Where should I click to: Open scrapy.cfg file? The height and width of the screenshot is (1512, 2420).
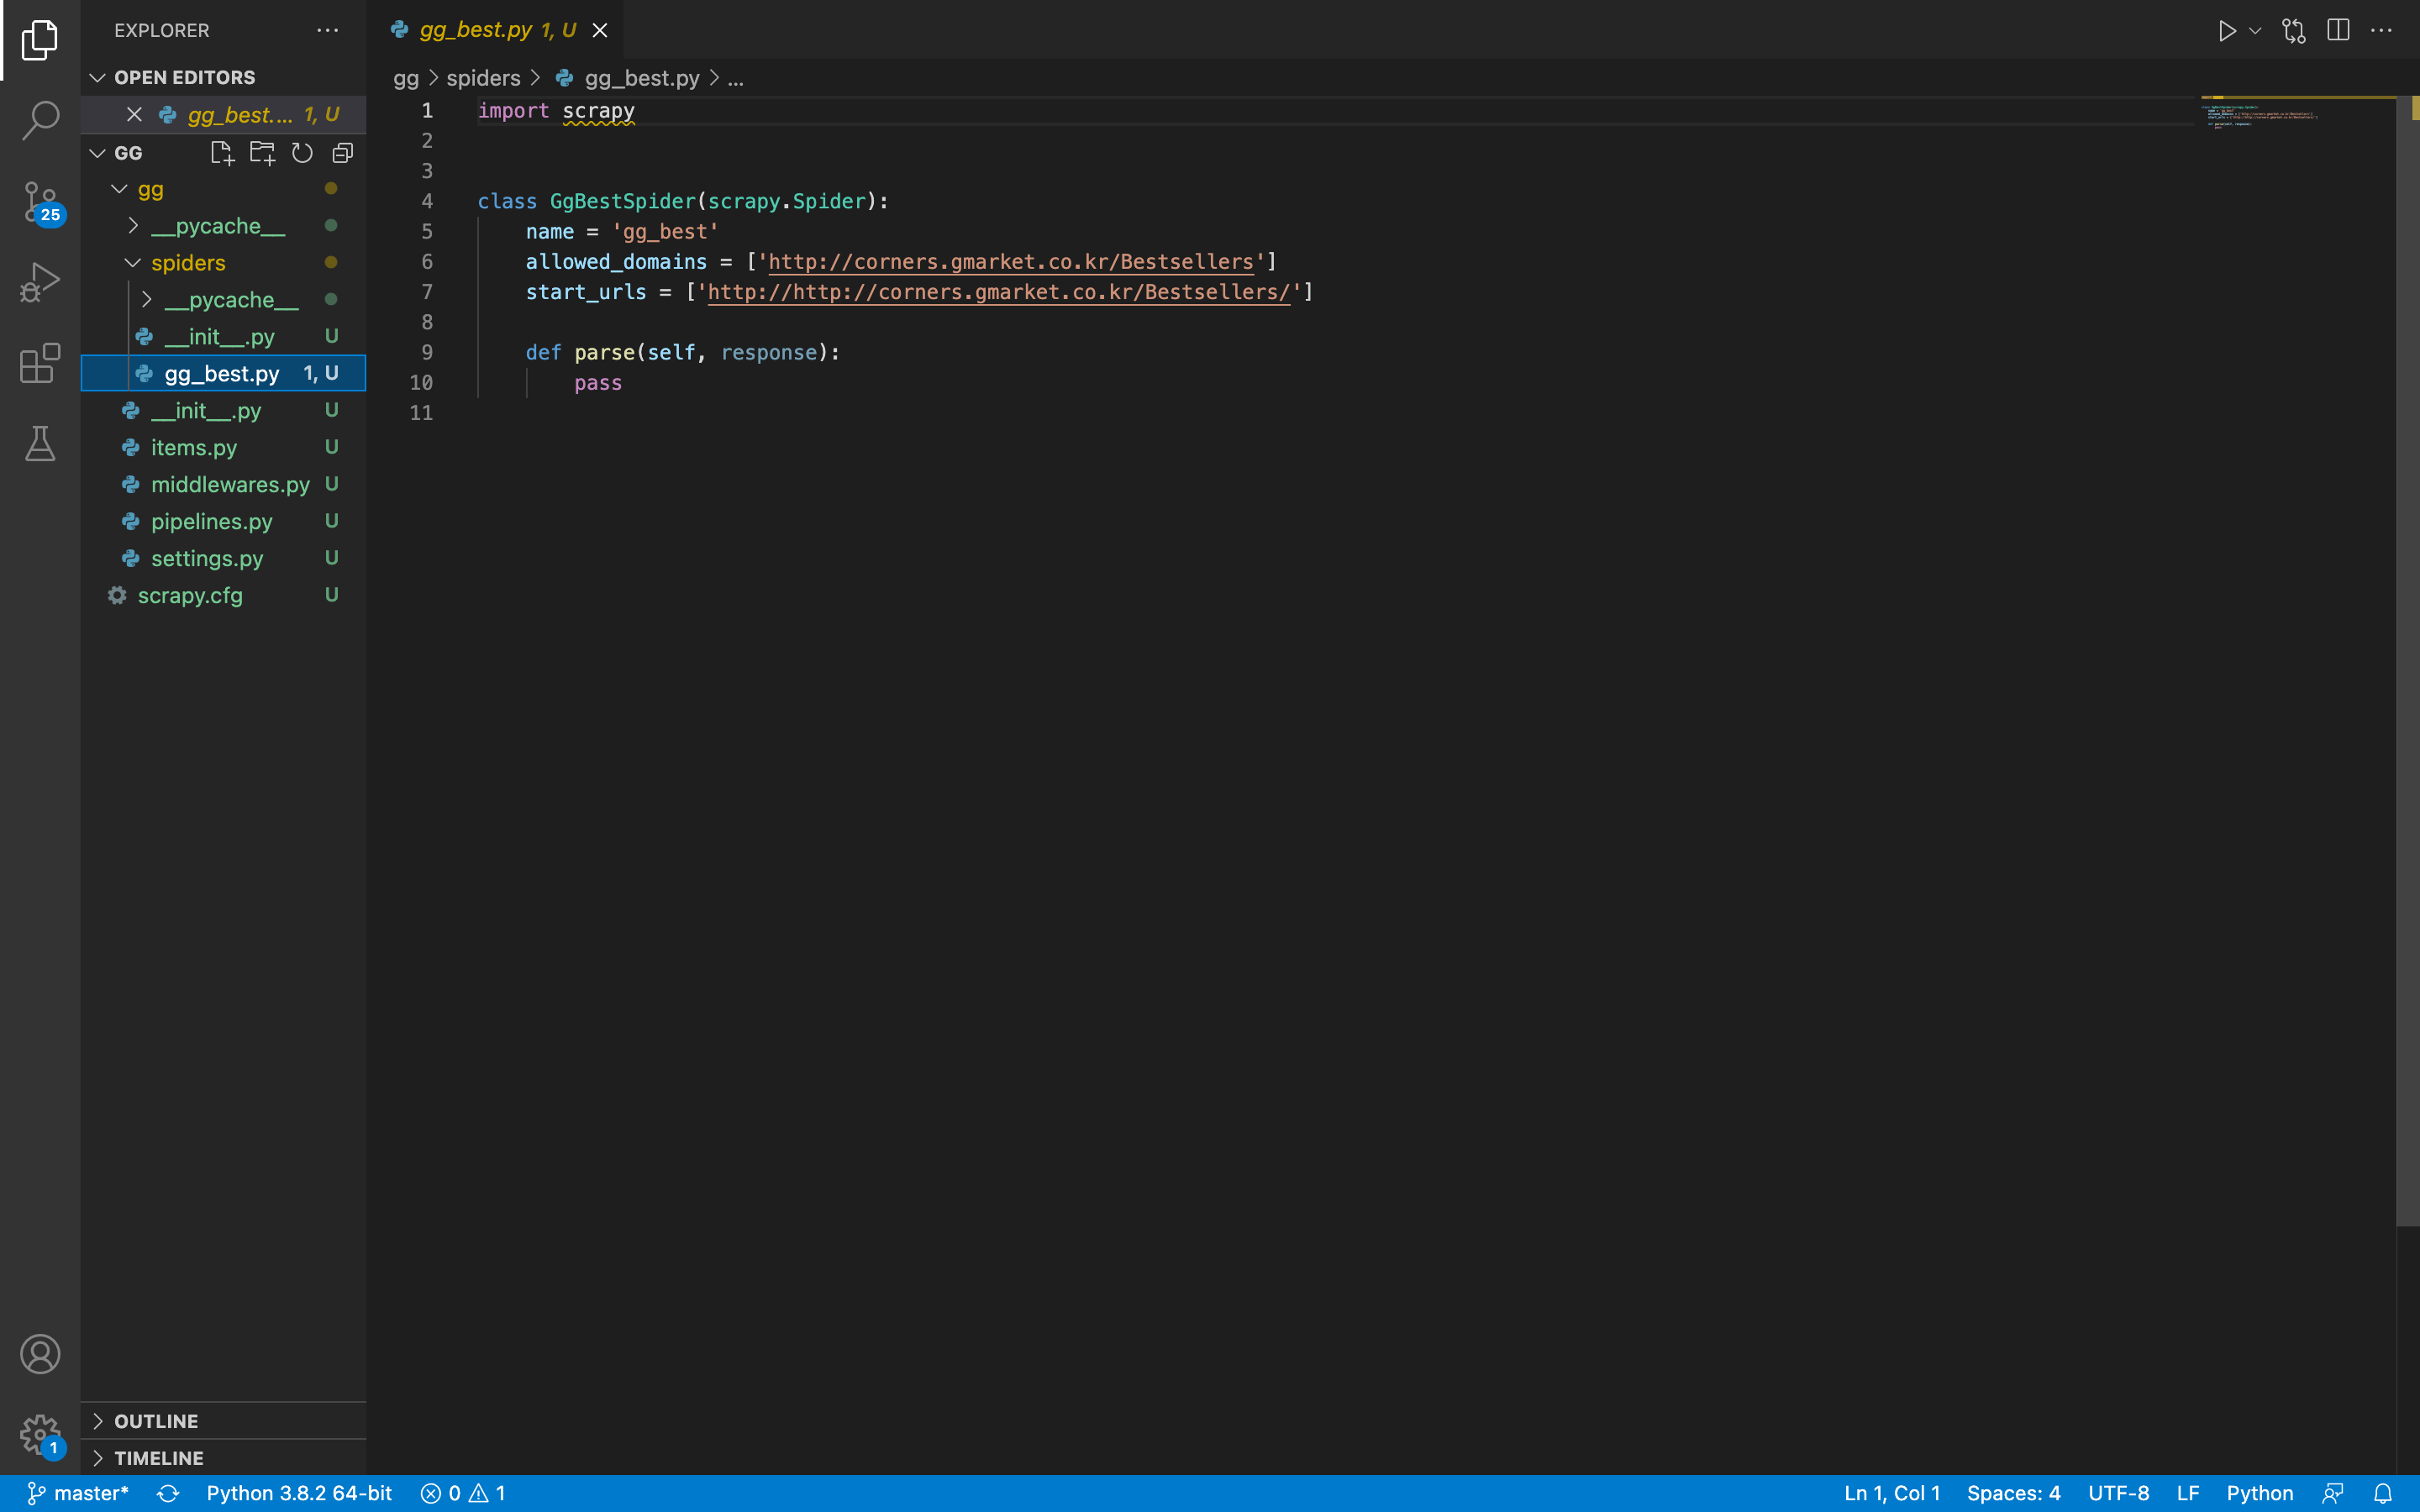point(224,596)
